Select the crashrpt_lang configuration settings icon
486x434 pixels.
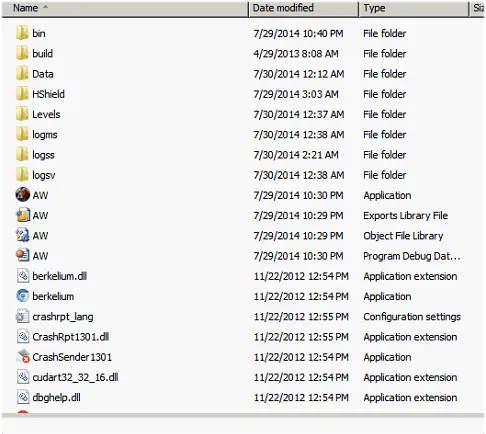22,316
